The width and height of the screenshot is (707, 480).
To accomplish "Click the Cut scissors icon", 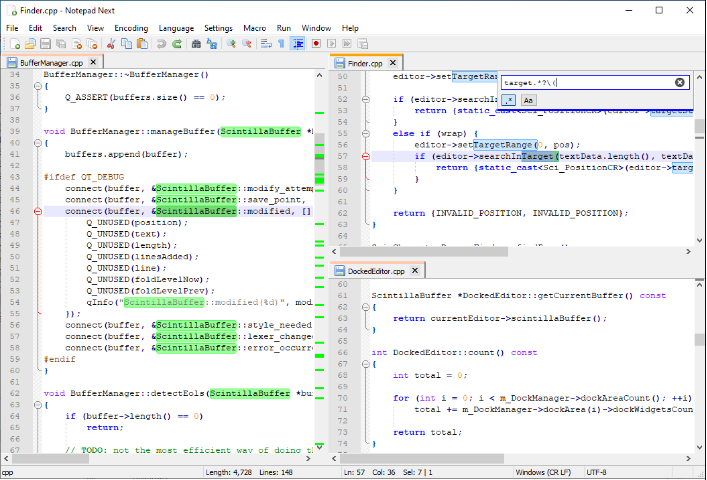I will pyautogui.click(x=111, y=44).
